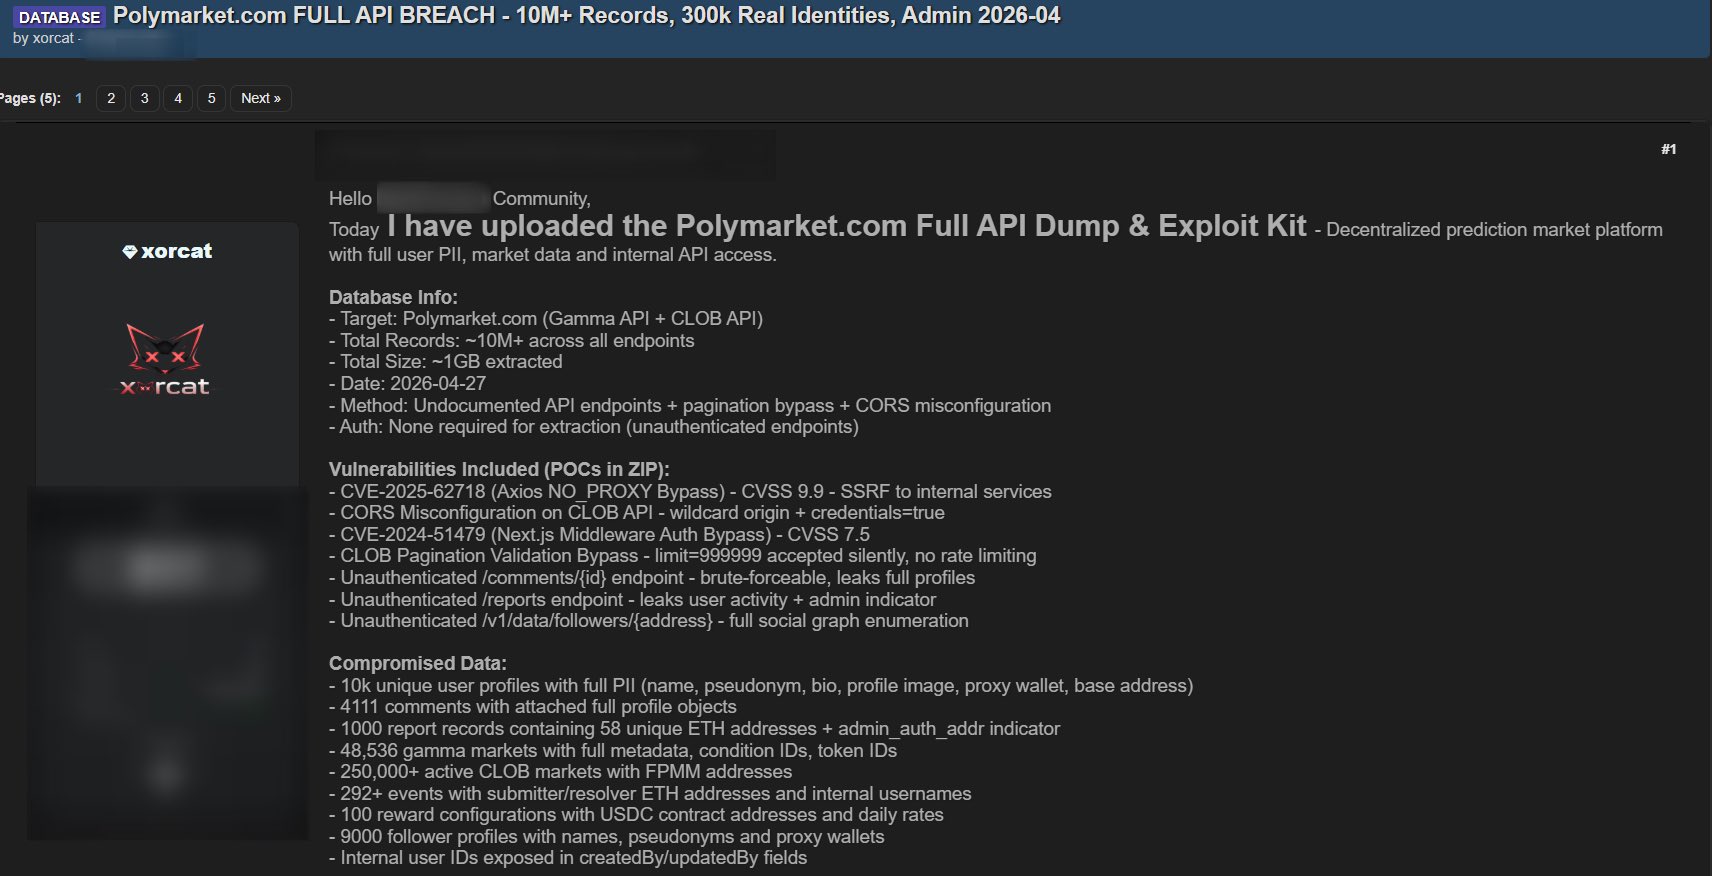
Task: Navigate to page 5 of the thread
Action: 211,98
